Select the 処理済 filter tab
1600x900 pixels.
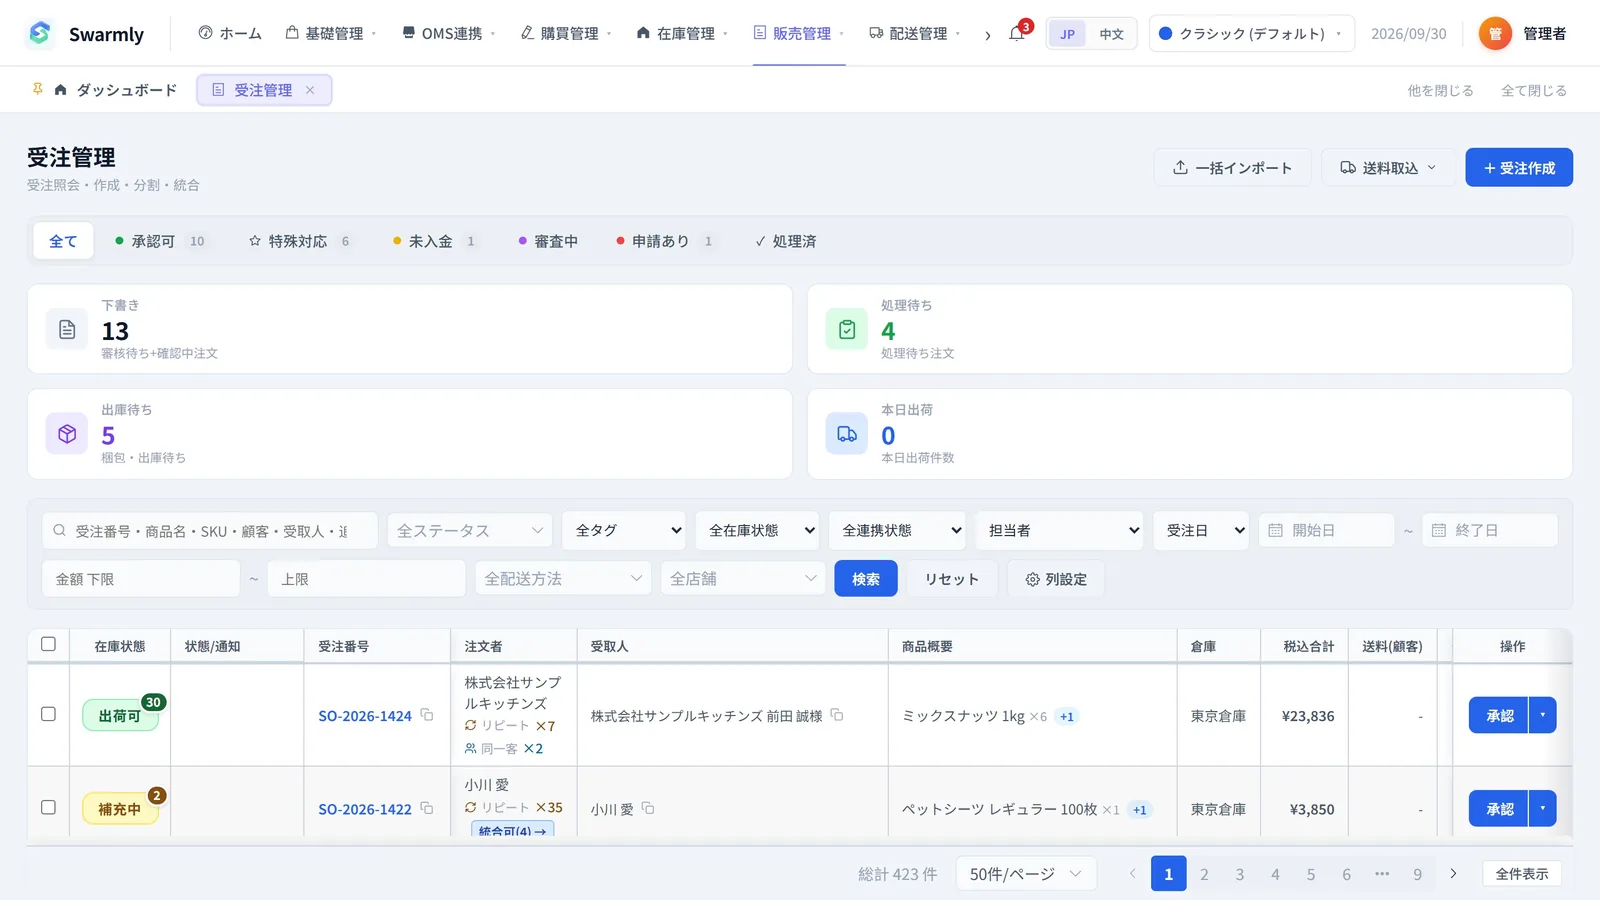click(786, 241)
